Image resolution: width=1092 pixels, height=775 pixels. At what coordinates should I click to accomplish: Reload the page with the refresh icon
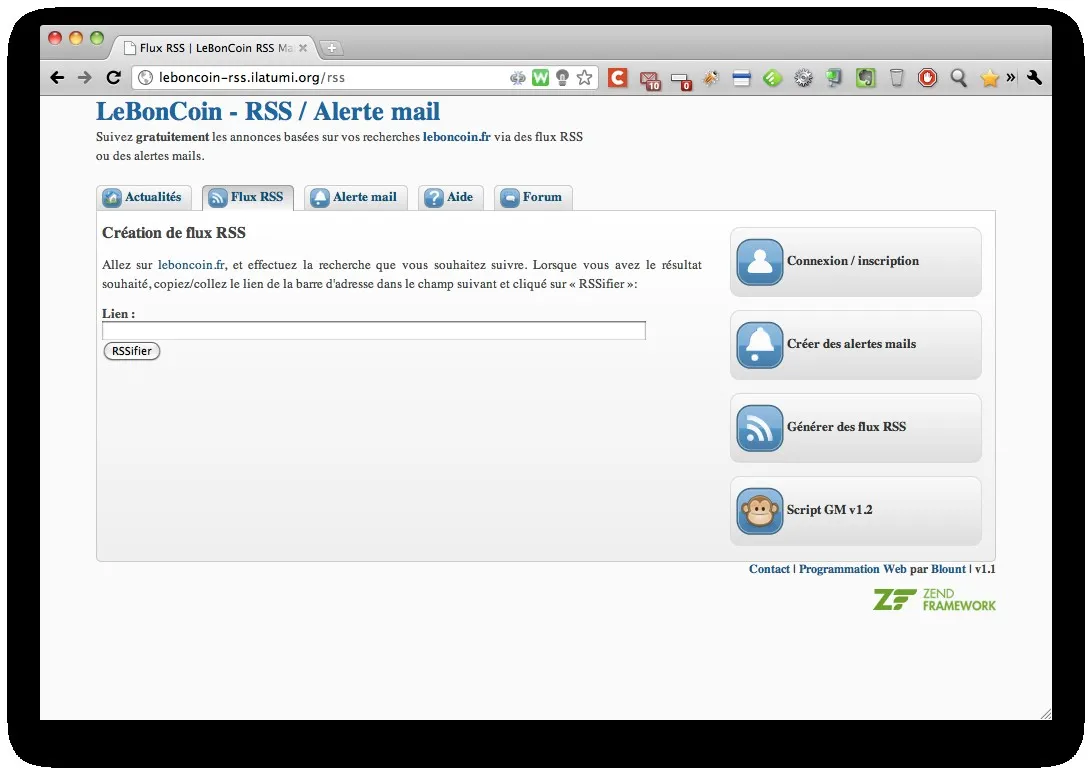tap(114, 77)
